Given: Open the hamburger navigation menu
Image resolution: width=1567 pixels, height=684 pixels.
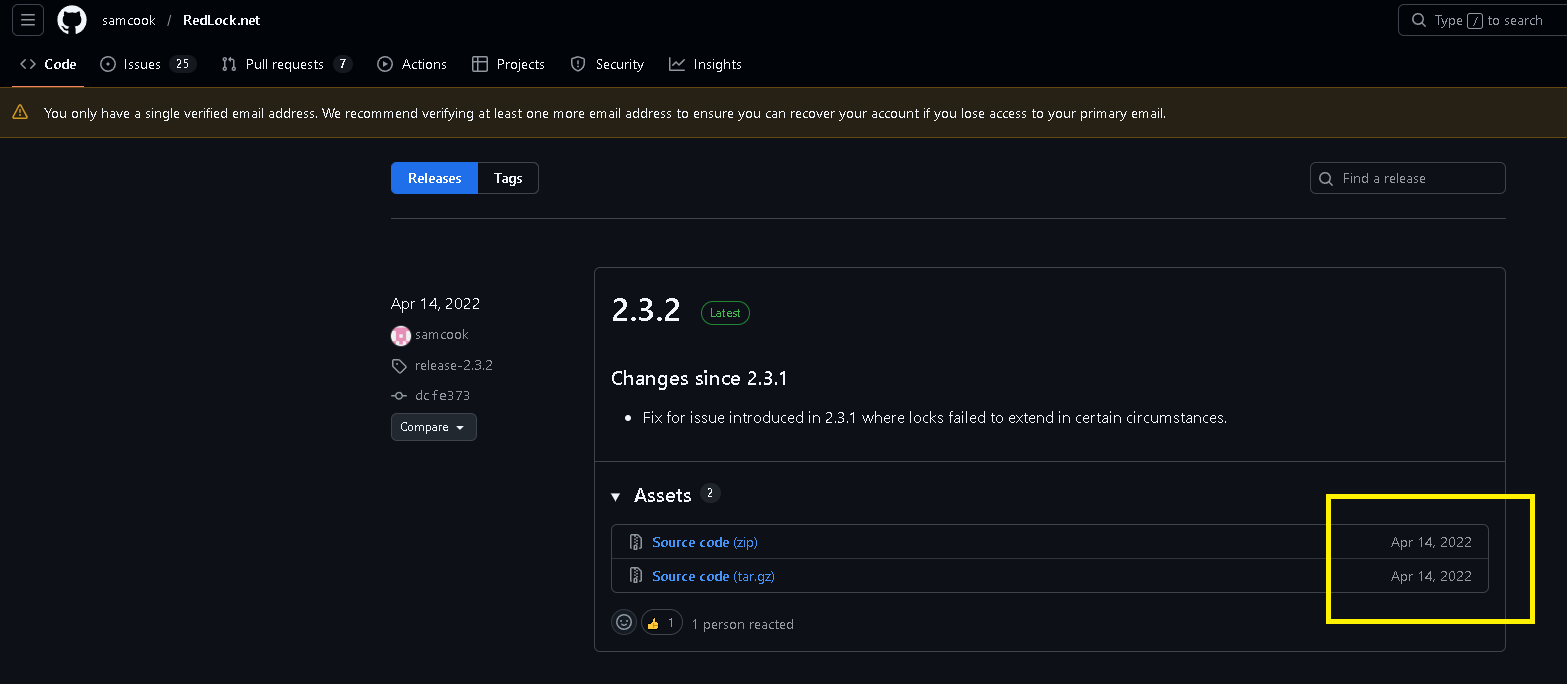Looking at the screenshot, I should 28,20.
